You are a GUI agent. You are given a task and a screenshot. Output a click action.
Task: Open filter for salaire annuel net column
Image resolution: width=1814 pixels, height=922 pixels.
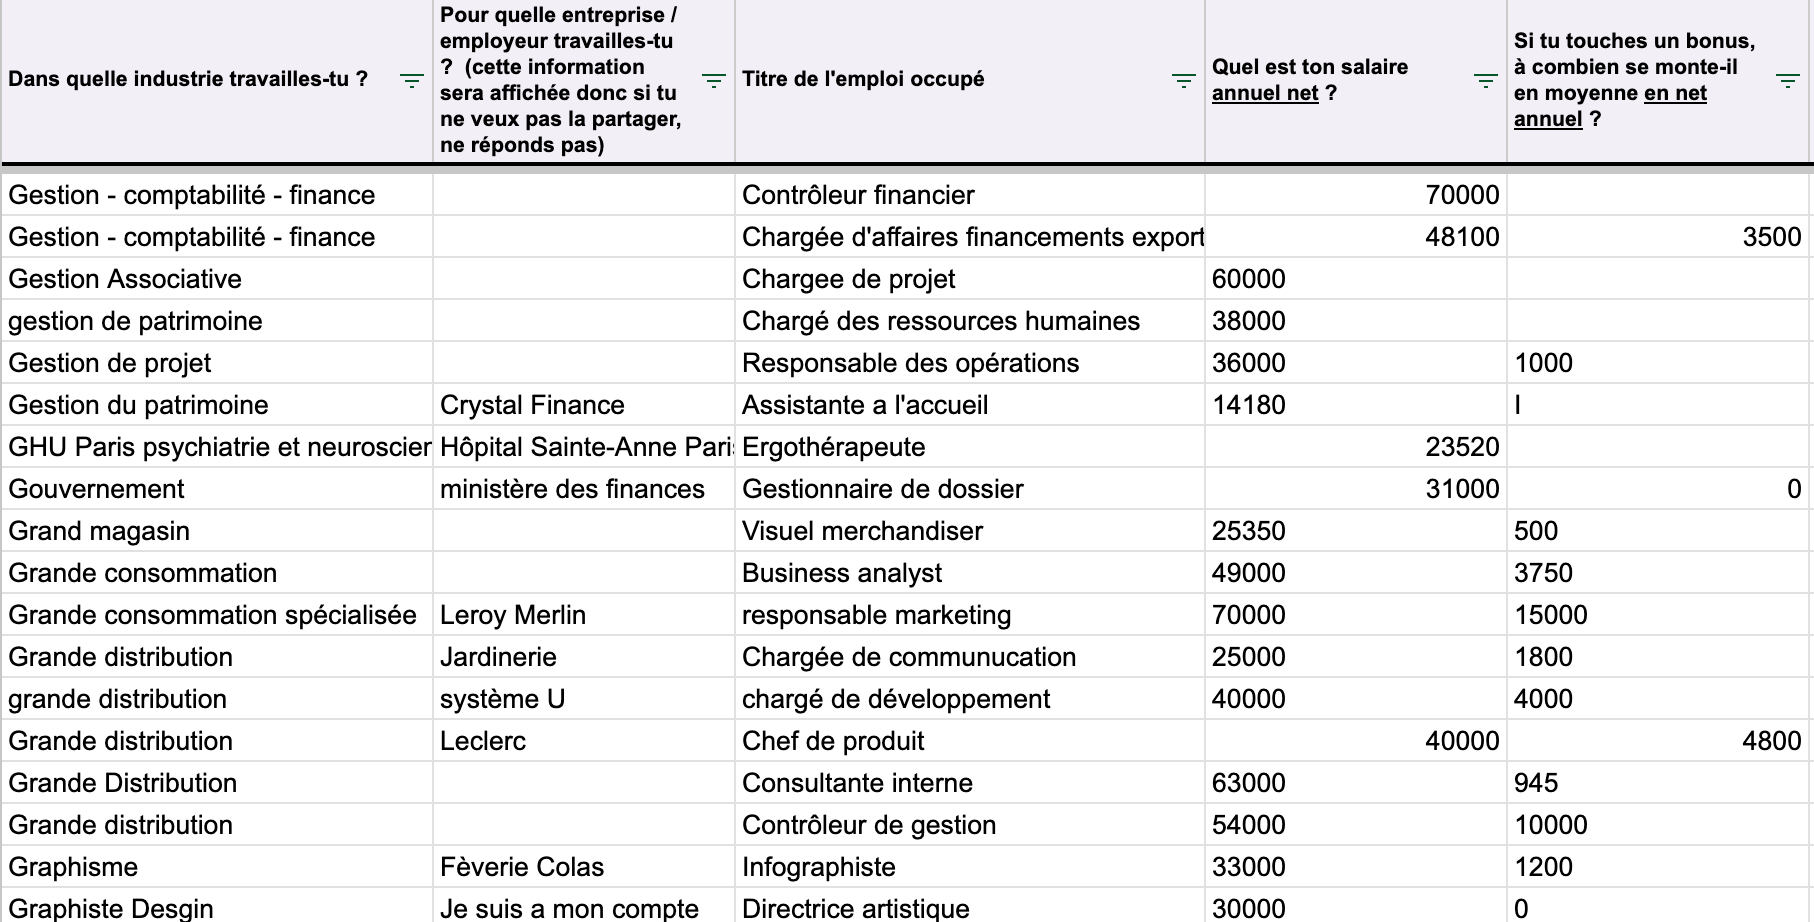tap(1486, 81)
